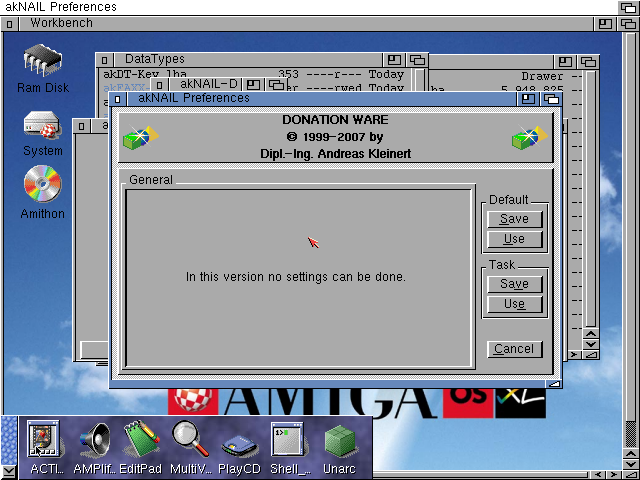This screenshot has width=640, height=480.
Task: Click depth gadget of akNAIL Preferences window
Action: coord(551,99)
